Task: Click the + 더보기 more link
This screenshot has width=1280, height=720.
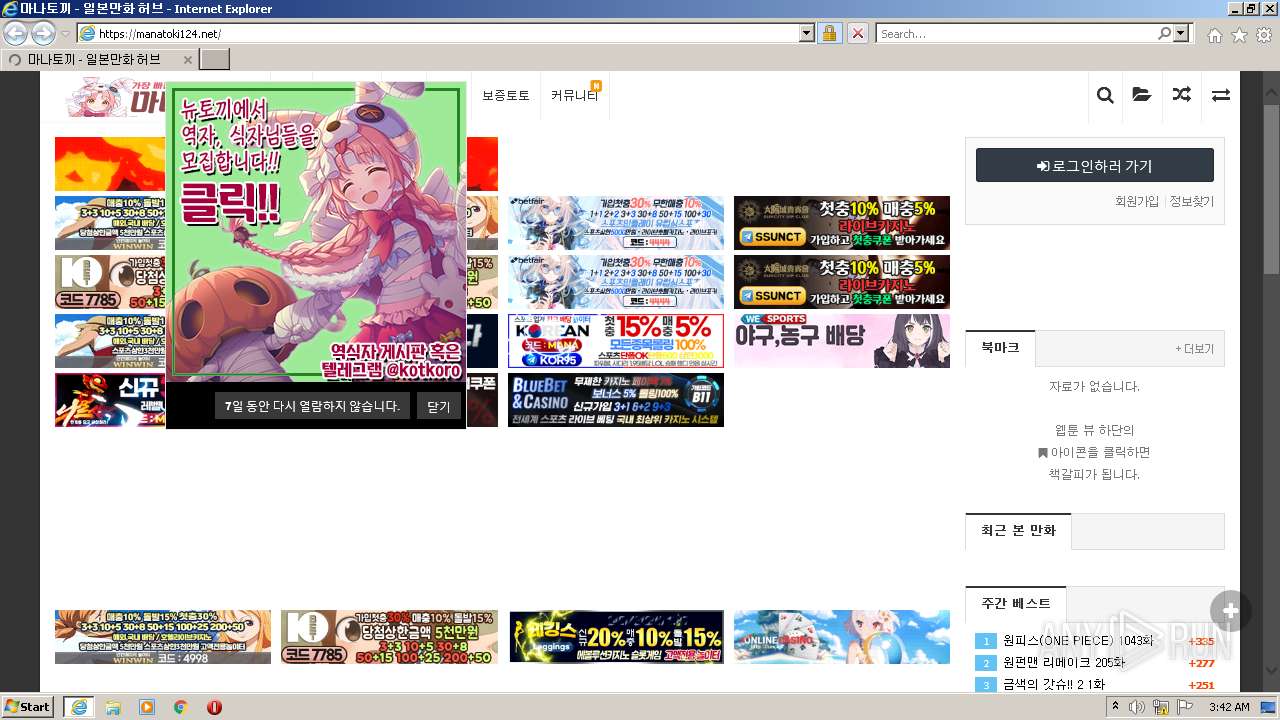Action: click(1194, 349)
